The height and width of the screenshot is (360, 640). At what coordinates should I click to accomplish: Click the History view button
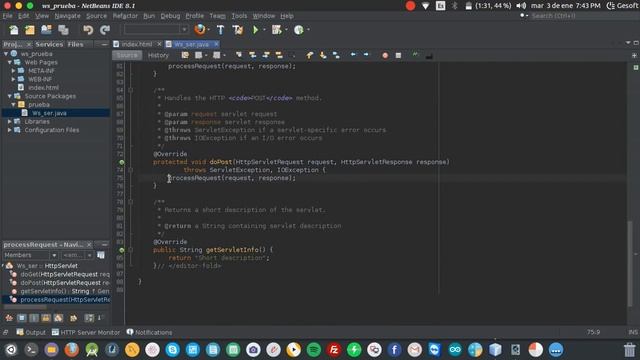158,55
